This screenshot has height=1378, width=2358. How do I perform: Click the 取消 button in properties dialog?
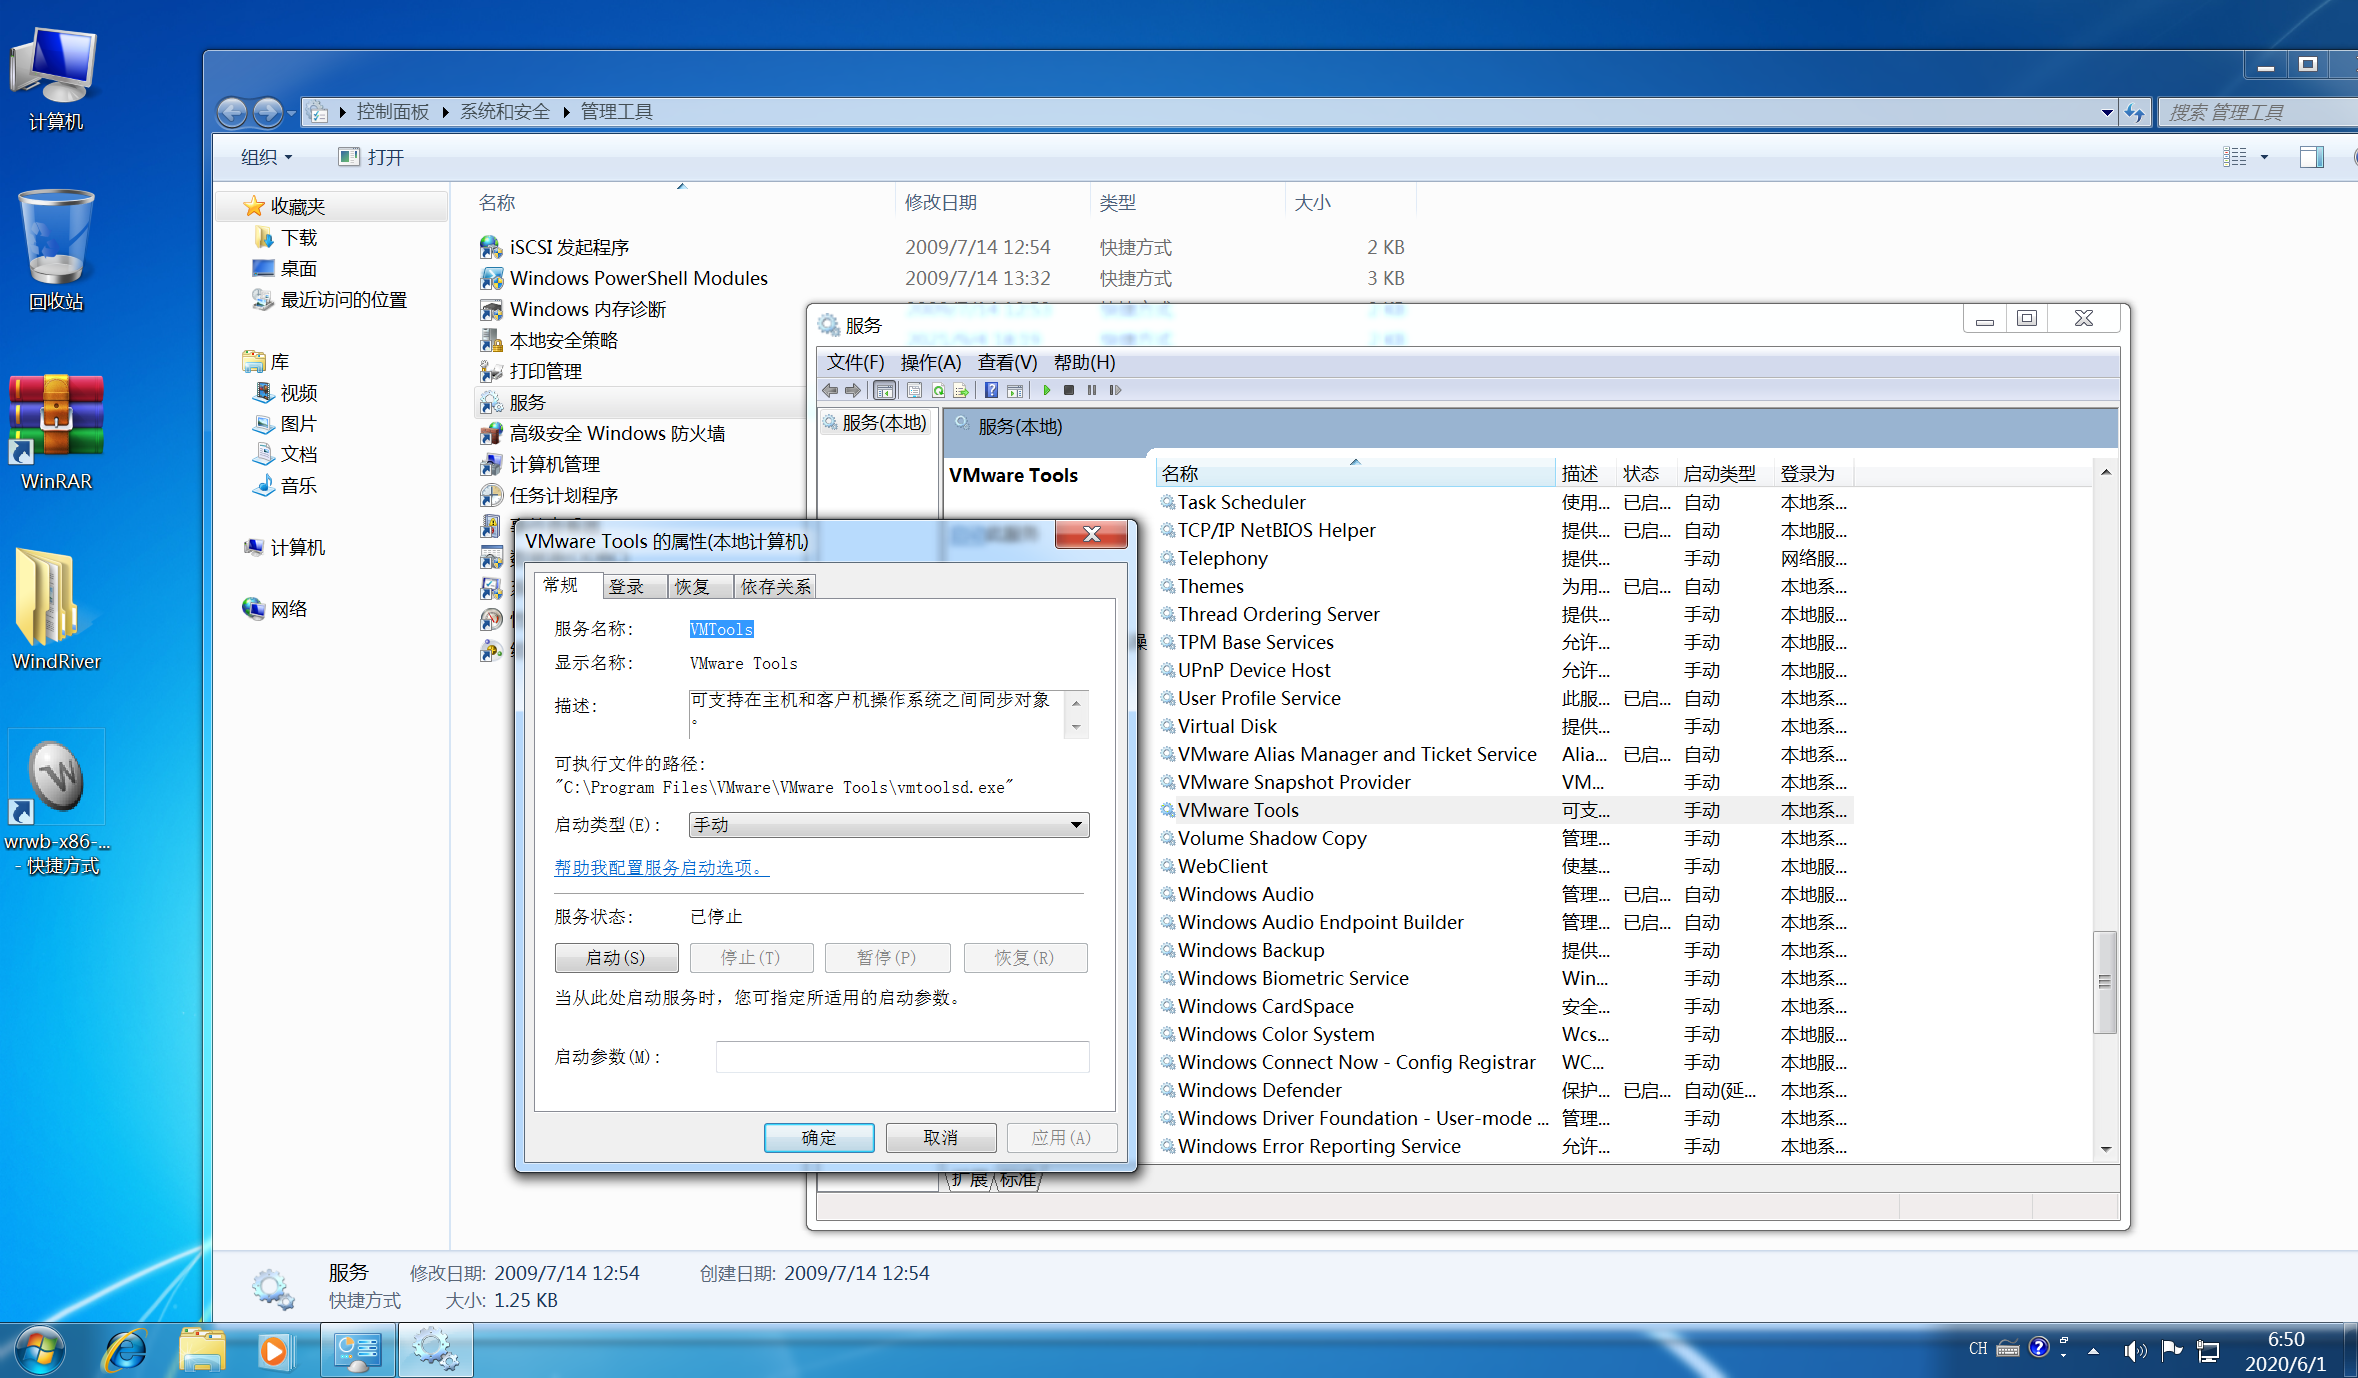coord(941,1138)
